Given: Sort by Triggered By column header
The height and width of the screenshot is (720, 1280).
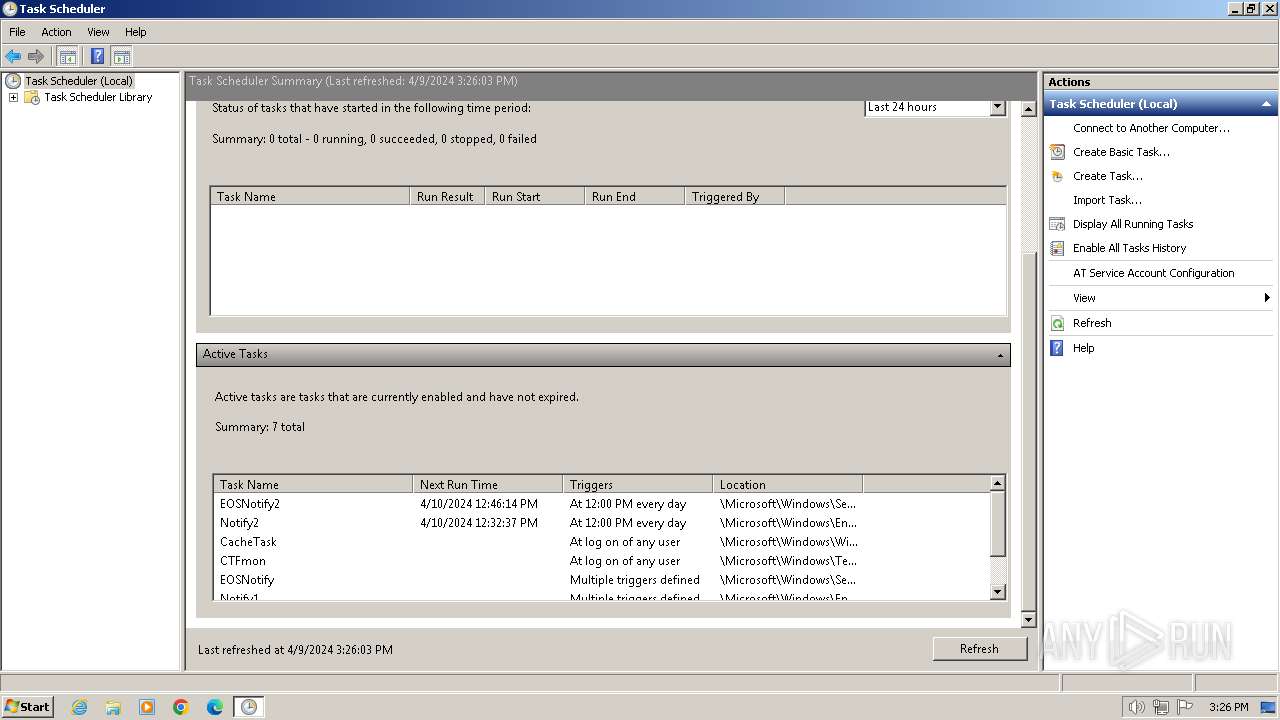Looking at the screenshot, I should (735, 196).
